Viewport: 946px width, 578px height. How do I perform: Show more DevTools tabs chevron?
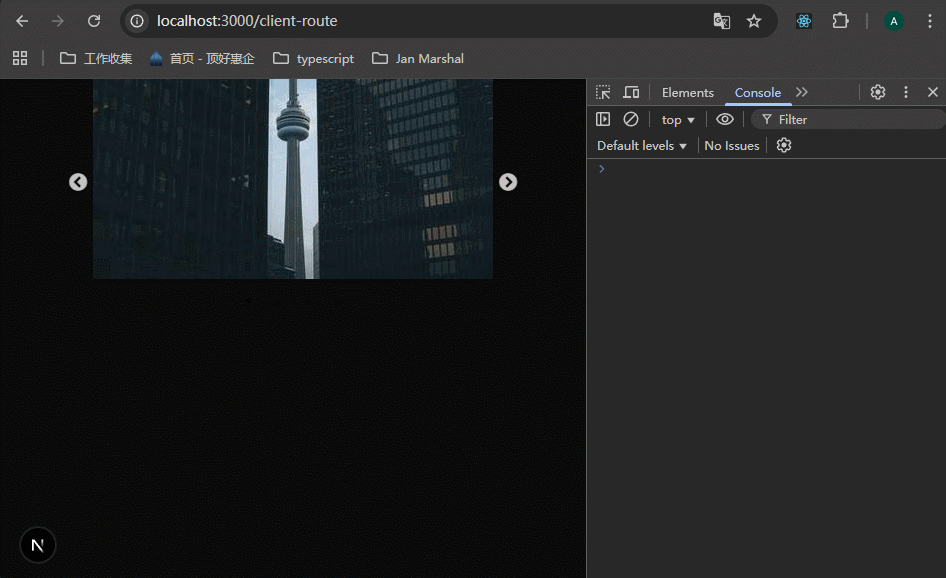click(802, 92)
